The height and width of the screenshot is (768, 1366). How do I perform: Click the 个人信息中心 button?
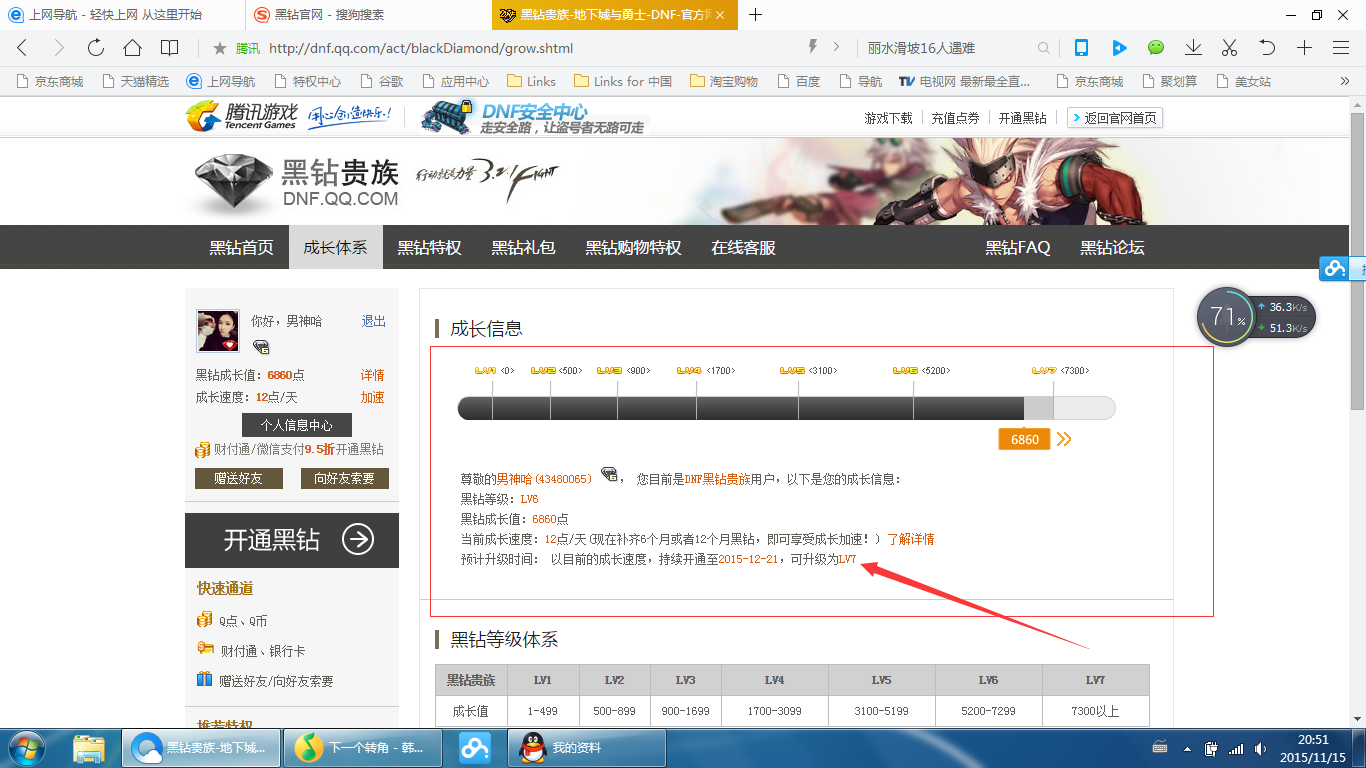click(297, 425)
